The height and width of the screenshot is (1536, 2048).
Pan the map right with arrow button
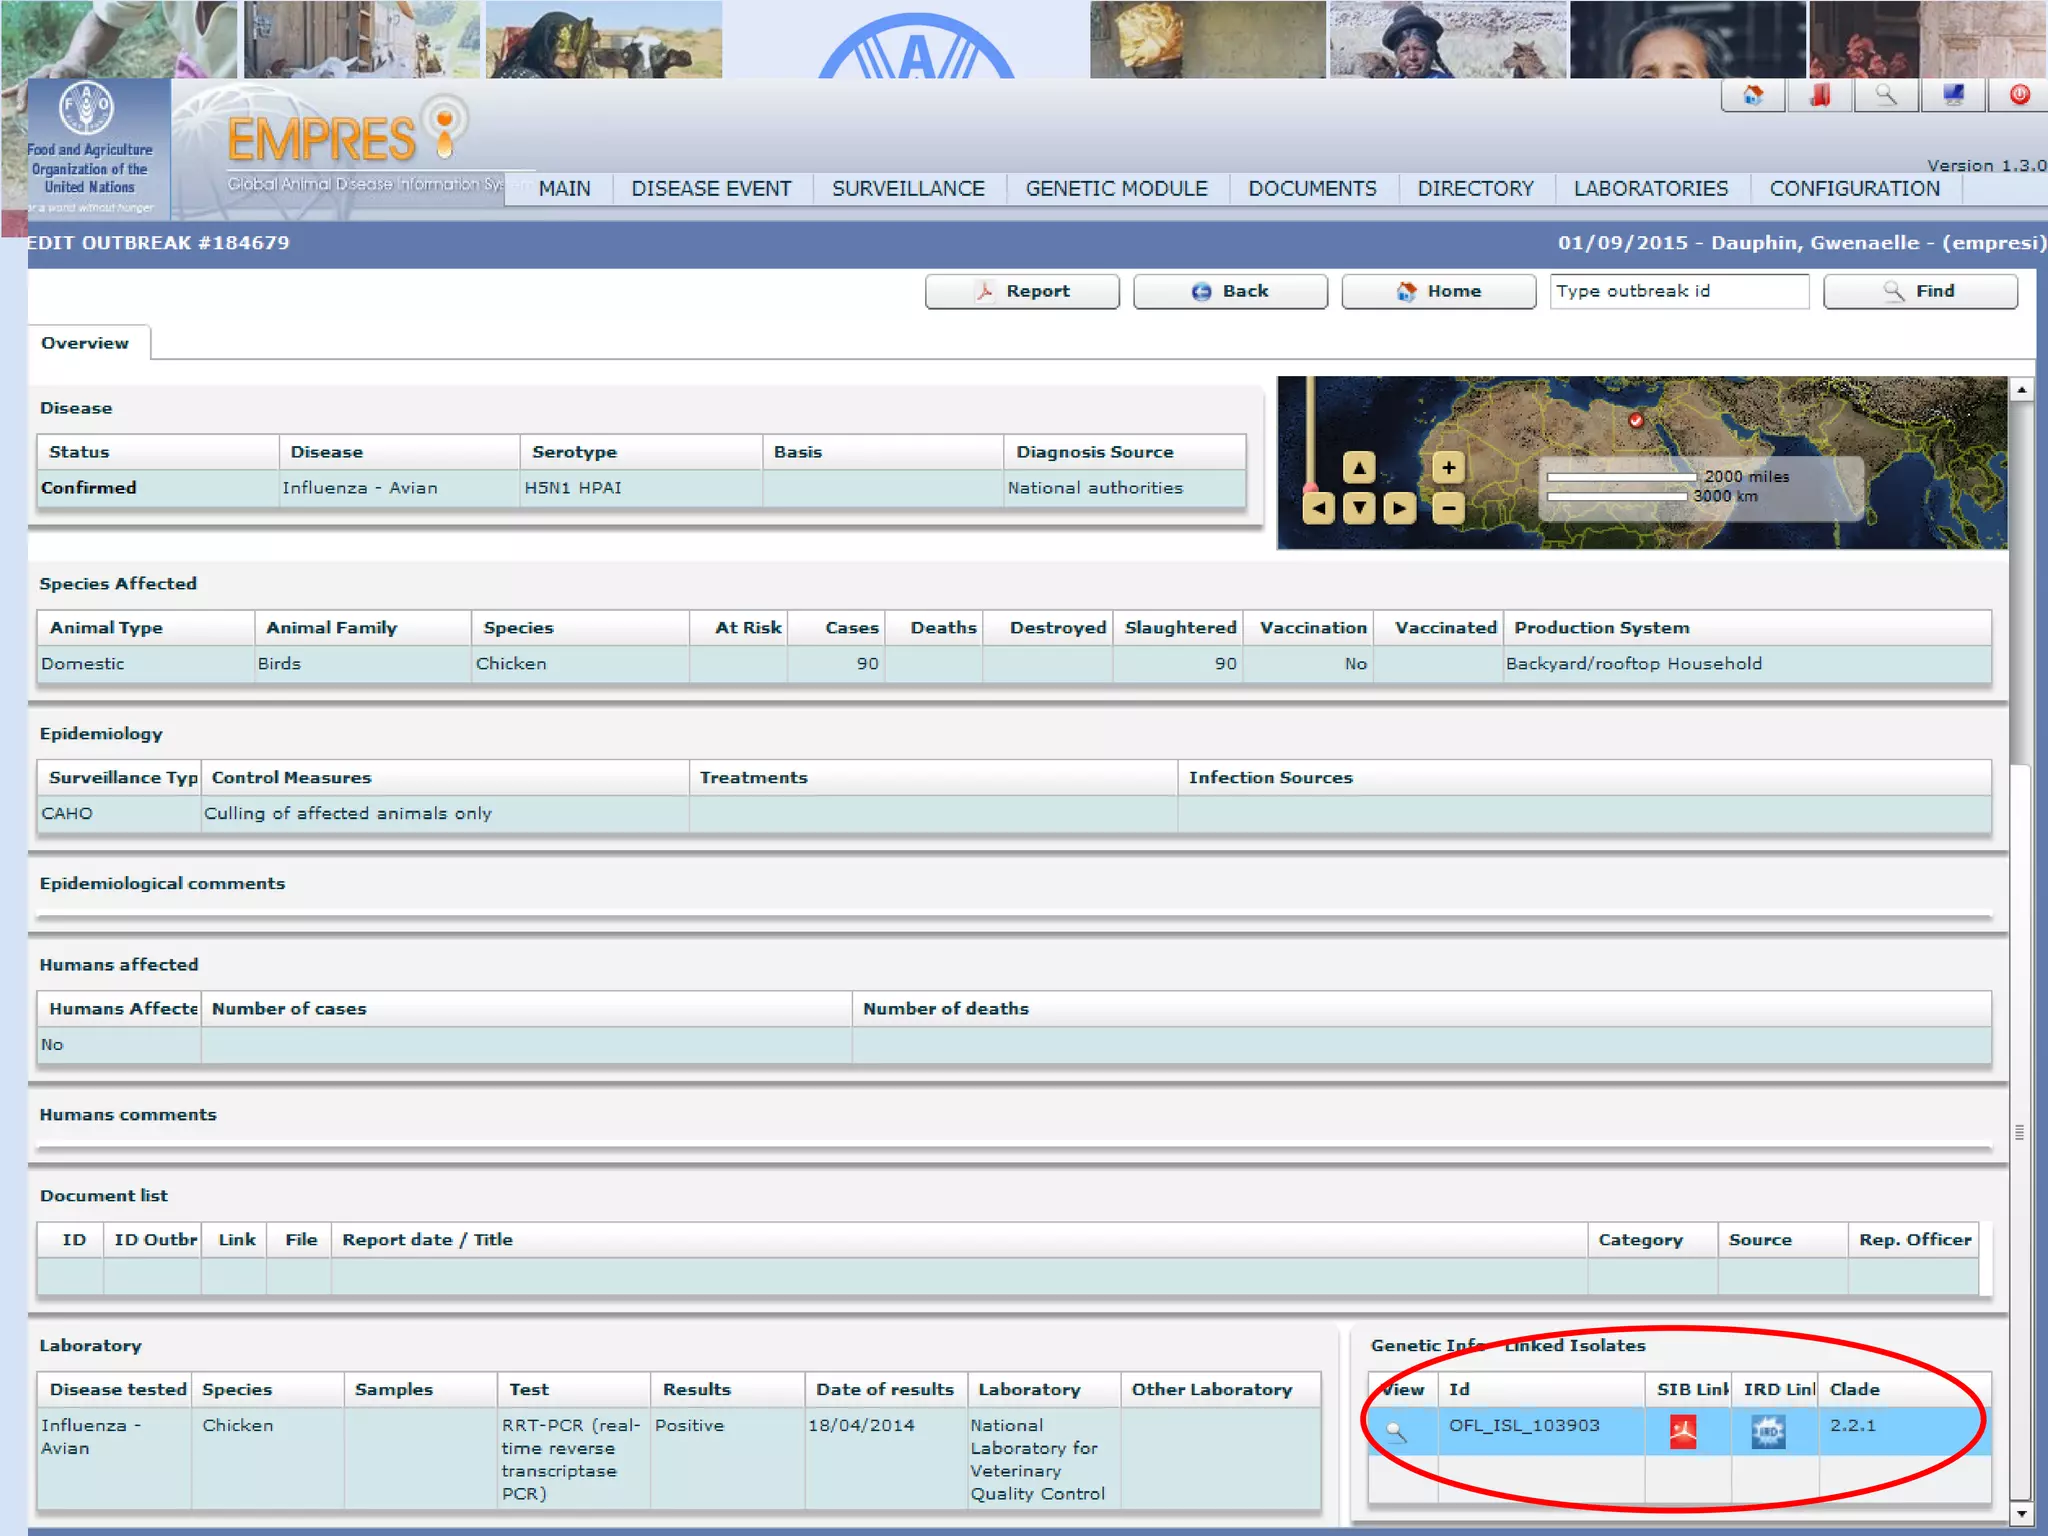pos(1399,508)
